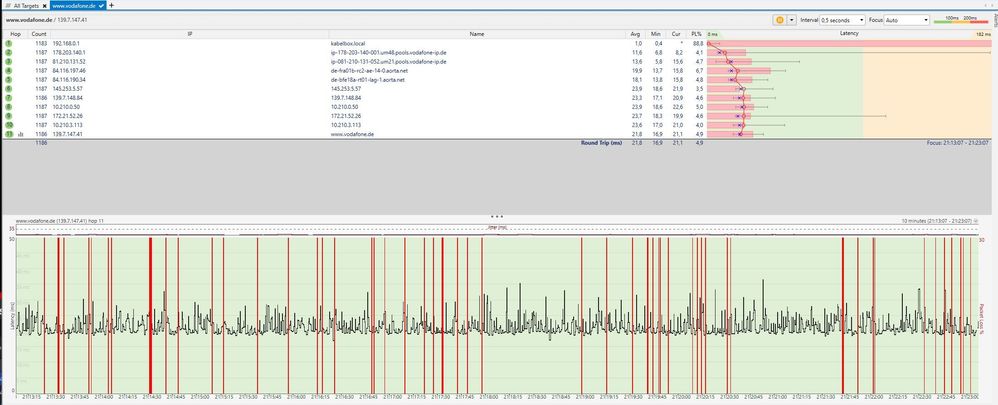Viewport: 998px width, 405px height.
Task: Click the Count column header
Action: pyautogui.click(x=39, y=34)
